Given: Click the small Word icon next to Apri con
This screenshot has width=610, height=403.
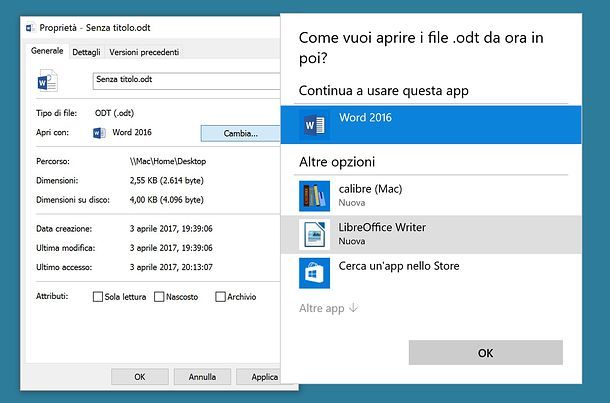Looking at the screenshot, I should (99, 133).
